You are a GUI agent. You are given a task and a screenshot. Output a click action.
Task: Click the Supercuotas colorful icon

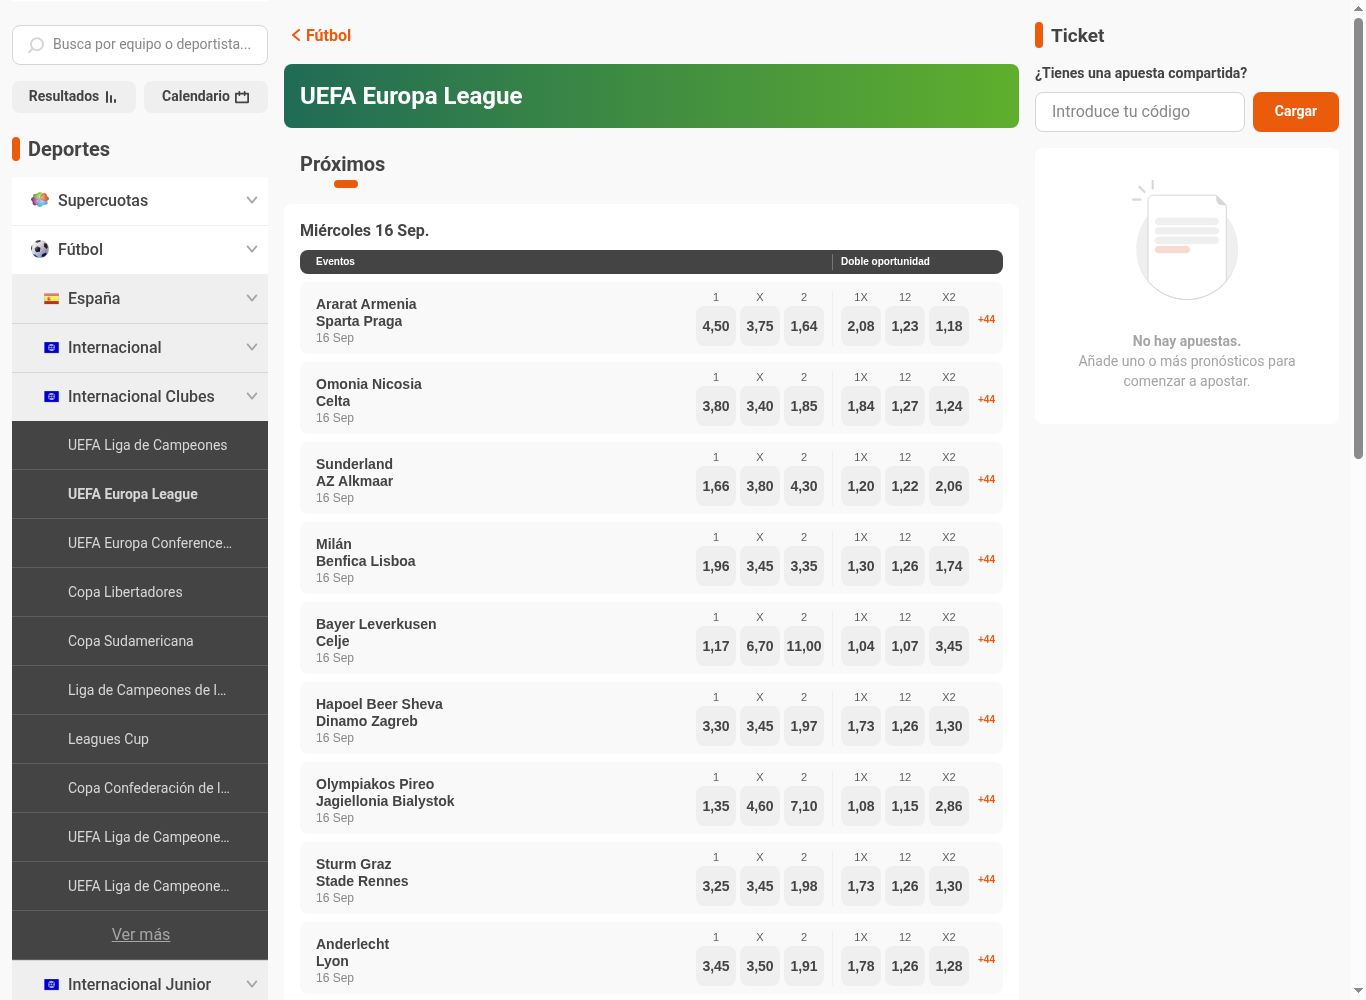pos(40,200)
